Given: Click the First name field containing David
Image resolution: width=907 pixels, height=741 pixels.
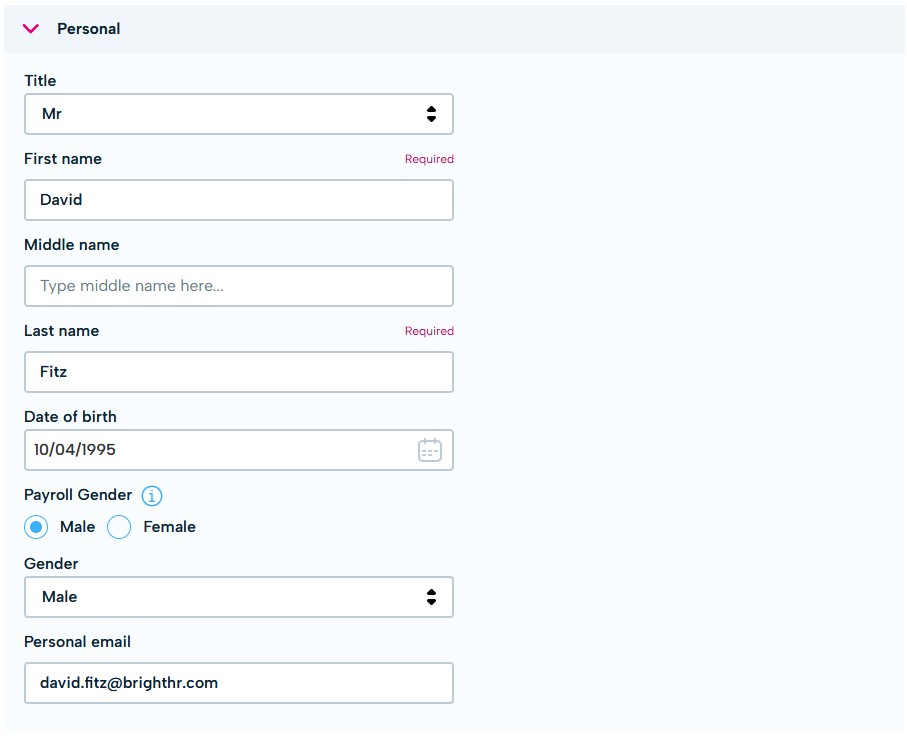Looking at the screenshot, I should (238, 200).
